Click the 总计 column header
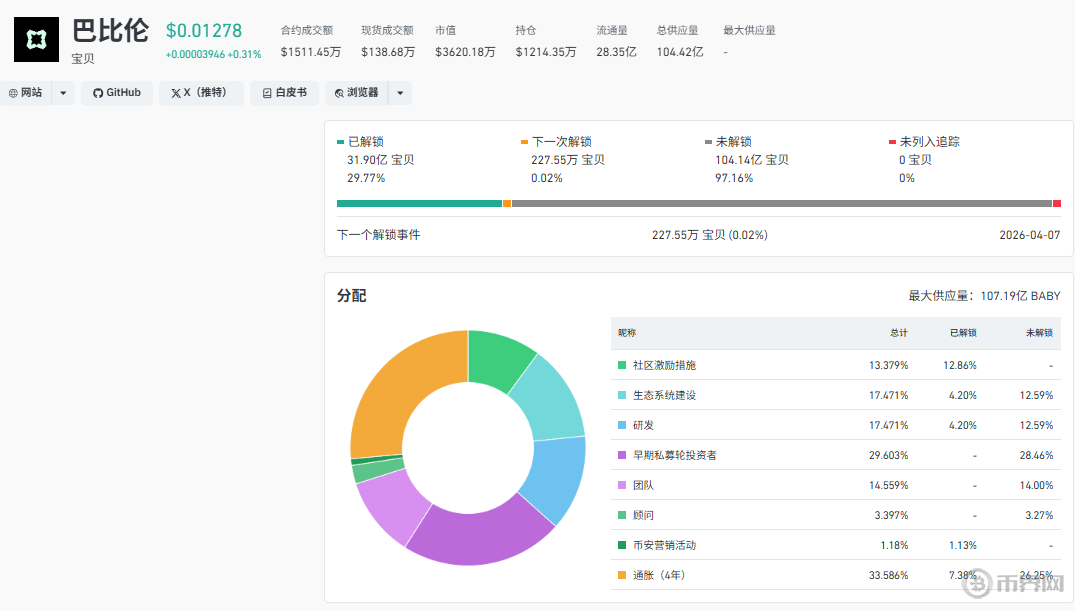The width and height of the screenshot is (1075, 611). (x=899, y=333)
